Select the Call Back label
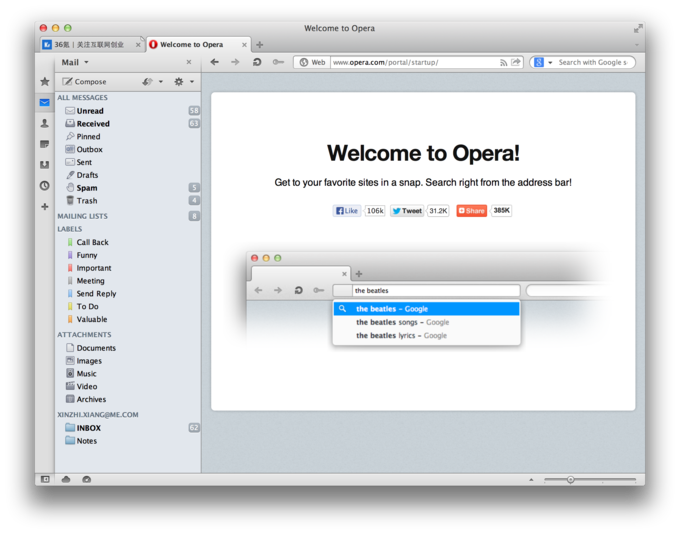 [128, 242]
